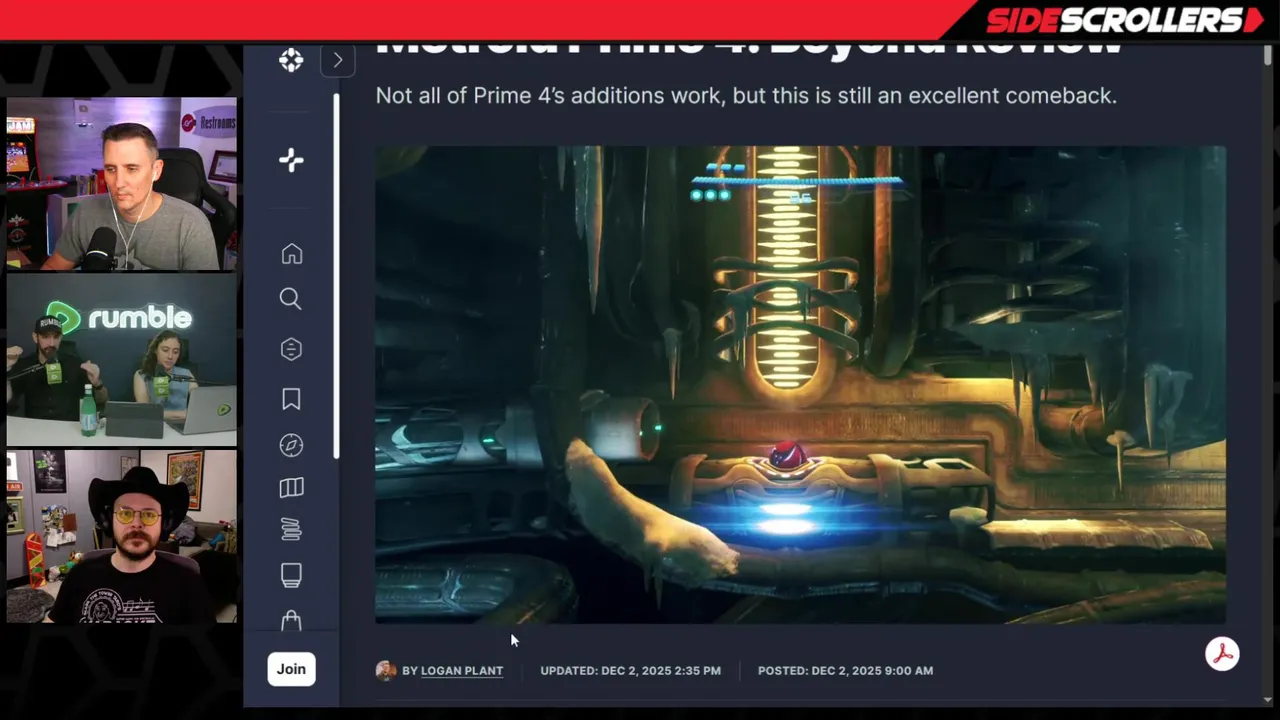Click the monitor-shaped icon in sidebar

pos(291,575)
